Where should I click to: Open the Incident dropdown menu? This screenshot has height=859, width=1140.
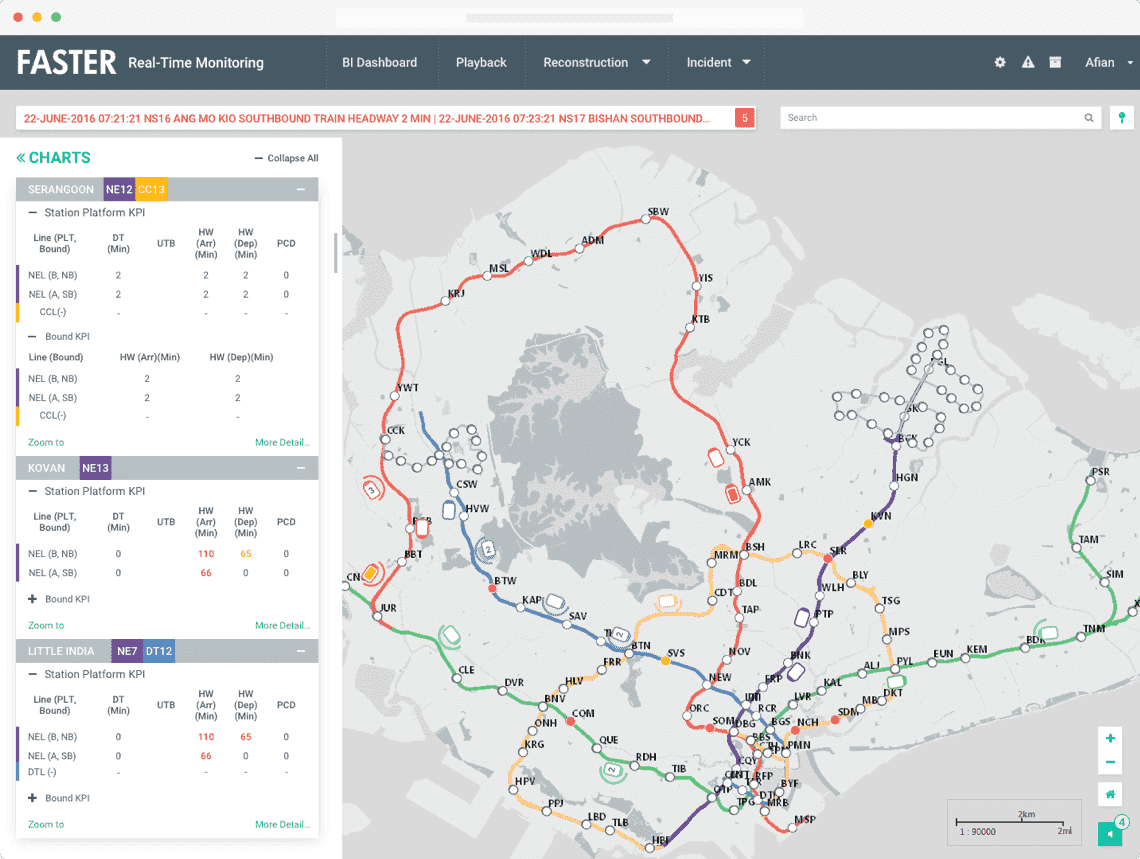click(x=718, y=62)
